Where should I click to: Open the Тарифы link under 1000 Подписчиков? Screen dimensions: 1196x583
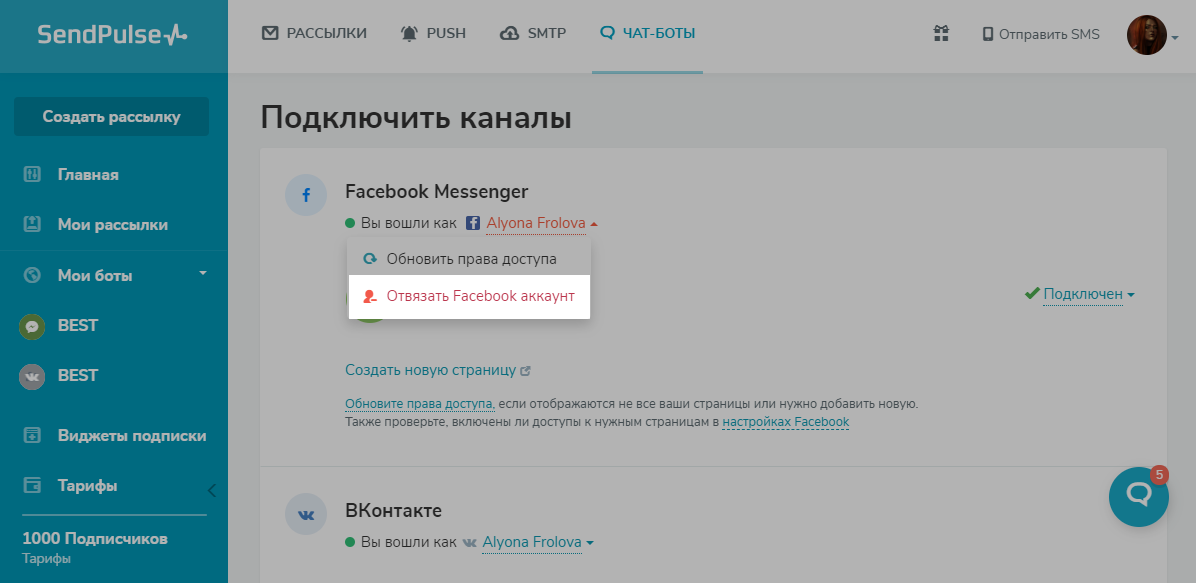coord(47,559)
